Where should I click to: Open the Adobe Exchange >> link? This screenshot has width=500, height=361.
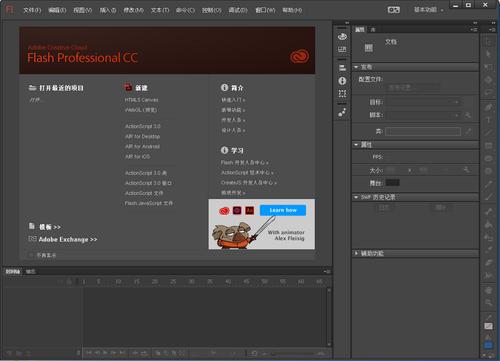click(68, 239)
